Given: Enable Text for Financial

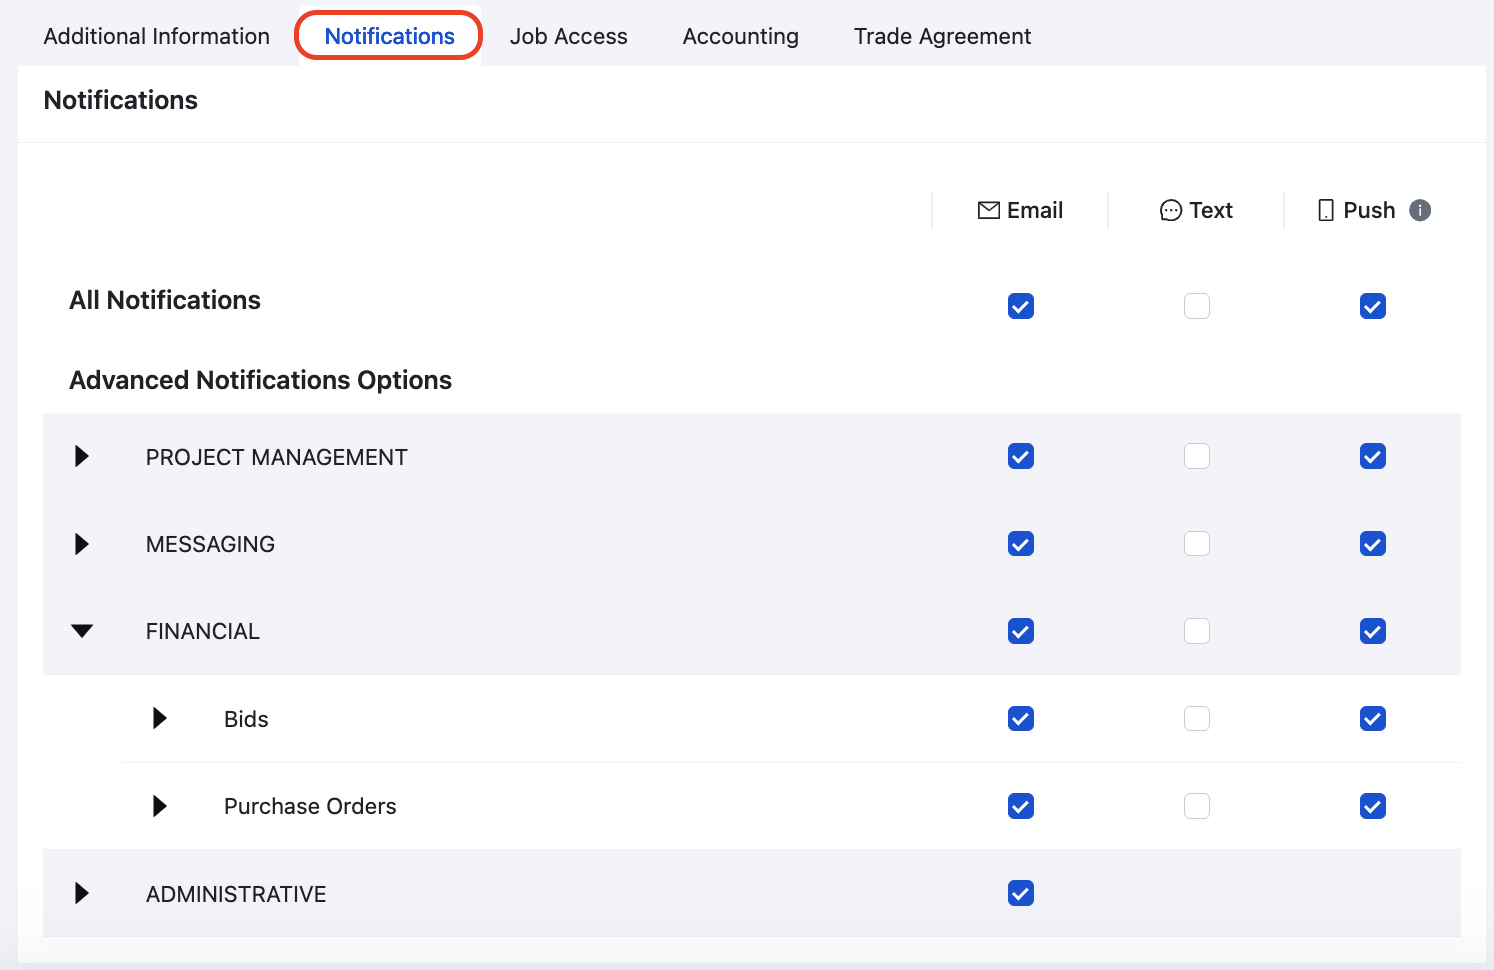Looking at the screenshot, I should pyautogui.click(x=1197, y=631).
